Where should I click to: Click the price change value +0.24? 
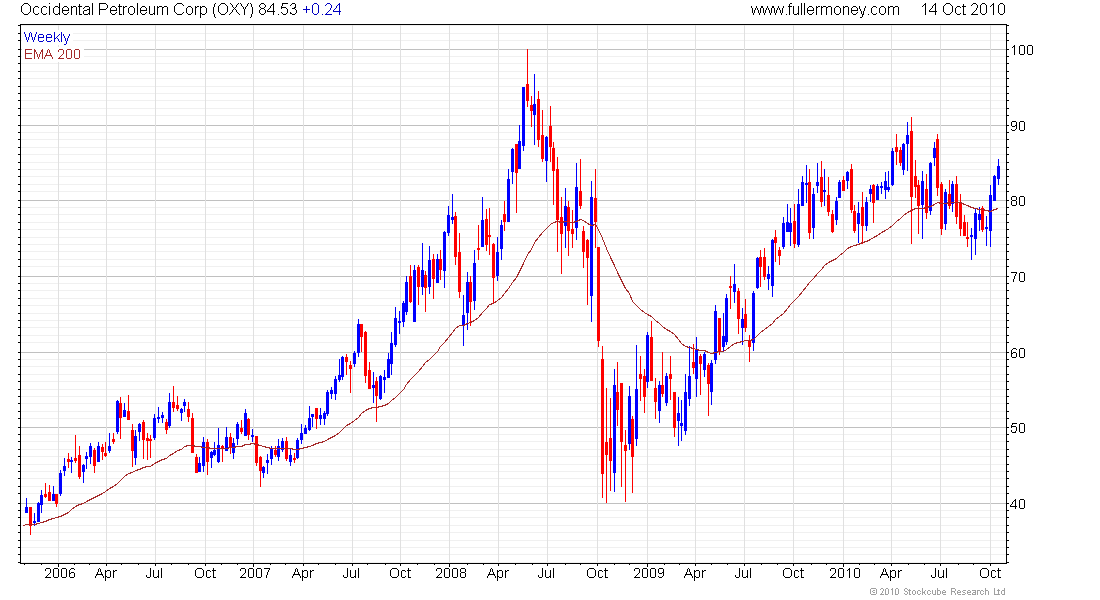pos(321,10)
